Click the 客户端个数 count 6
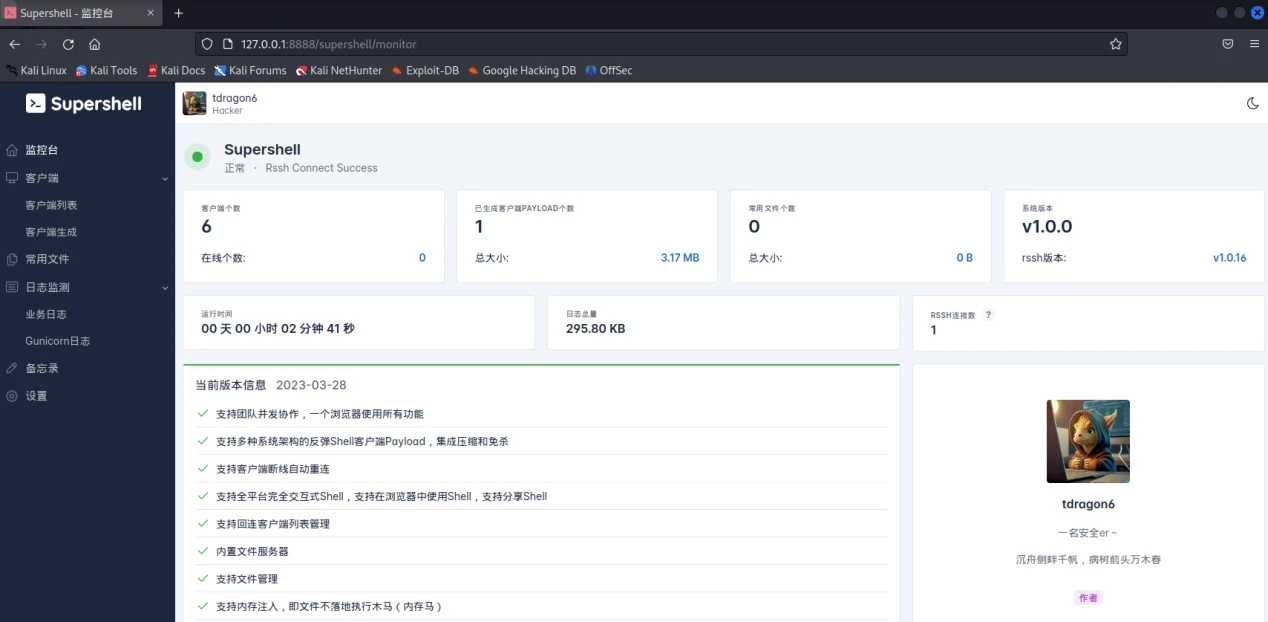The height and width of the screenshot is (622, 1268). (x=207, y=226)
